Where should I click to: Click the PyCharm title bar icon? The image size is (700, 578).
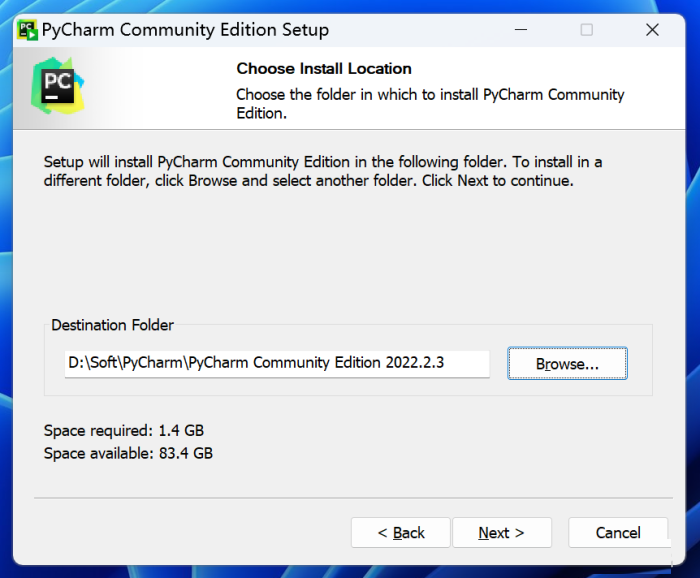tap(27, 30)
